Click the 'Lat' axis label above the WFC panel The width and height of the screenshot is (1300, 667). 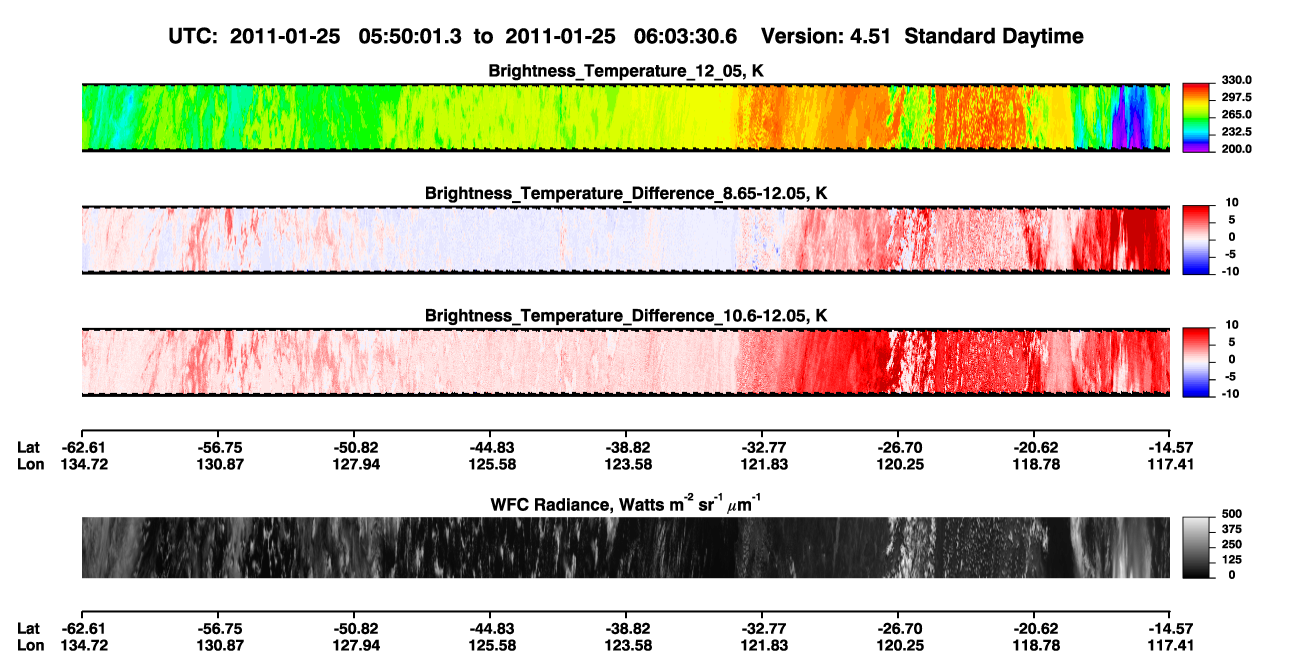point(28,447)
